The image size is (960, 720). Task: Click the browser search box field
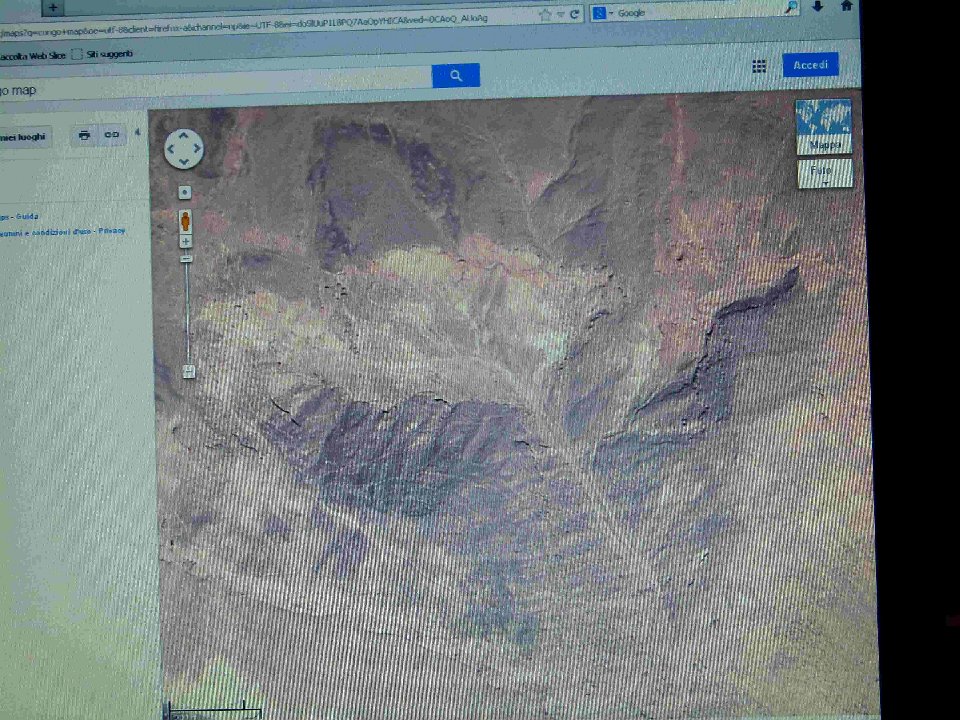coord(700,13)
